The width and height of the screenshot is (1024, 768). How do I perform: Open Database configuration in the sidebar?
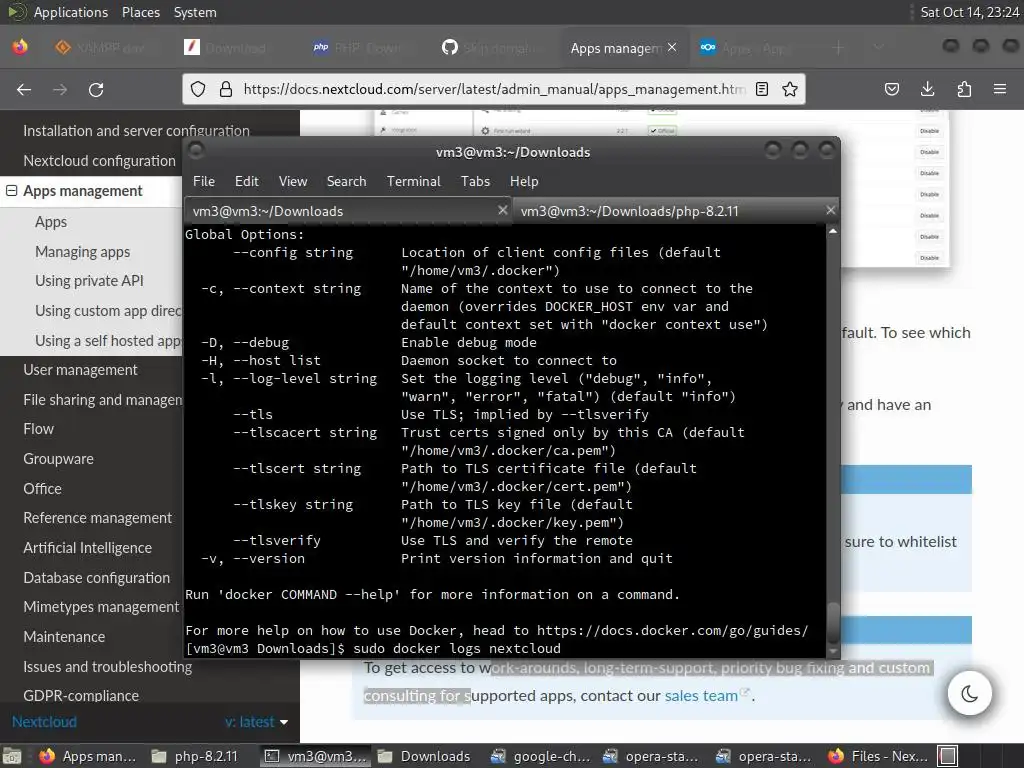[97, 578]
